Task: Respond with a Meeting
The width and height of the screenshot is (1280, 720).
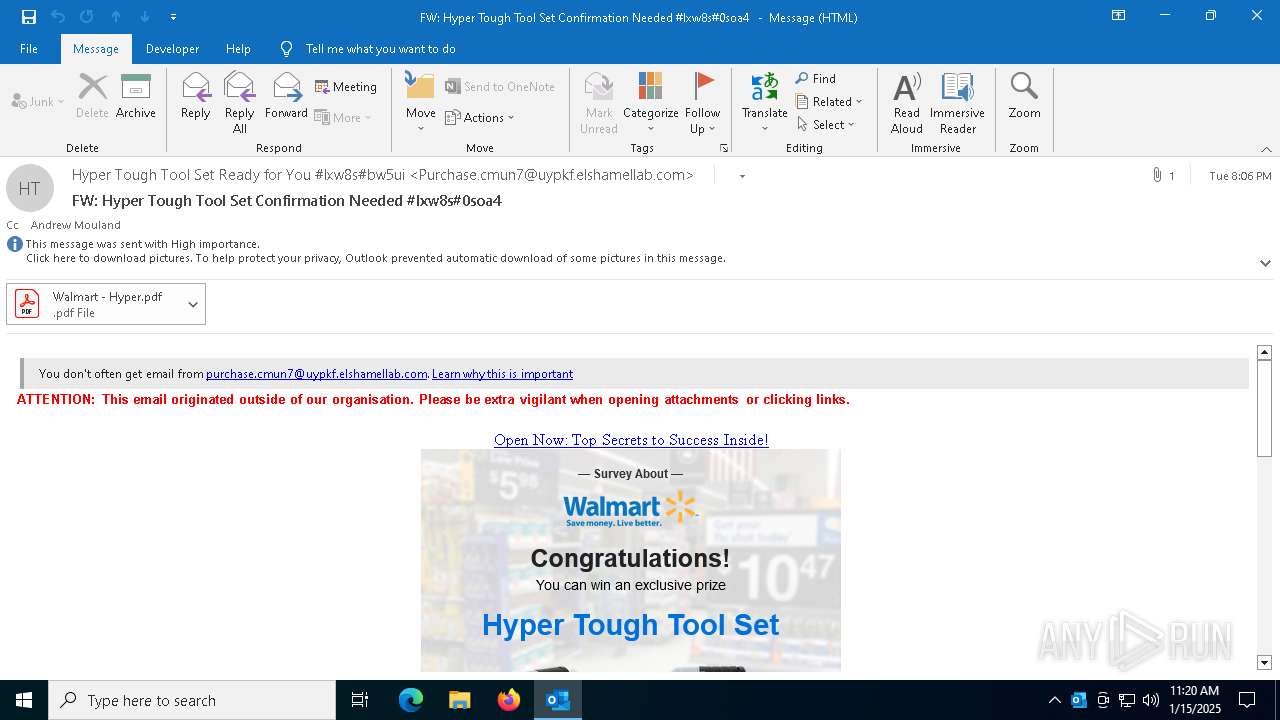Action: [346, 87]
